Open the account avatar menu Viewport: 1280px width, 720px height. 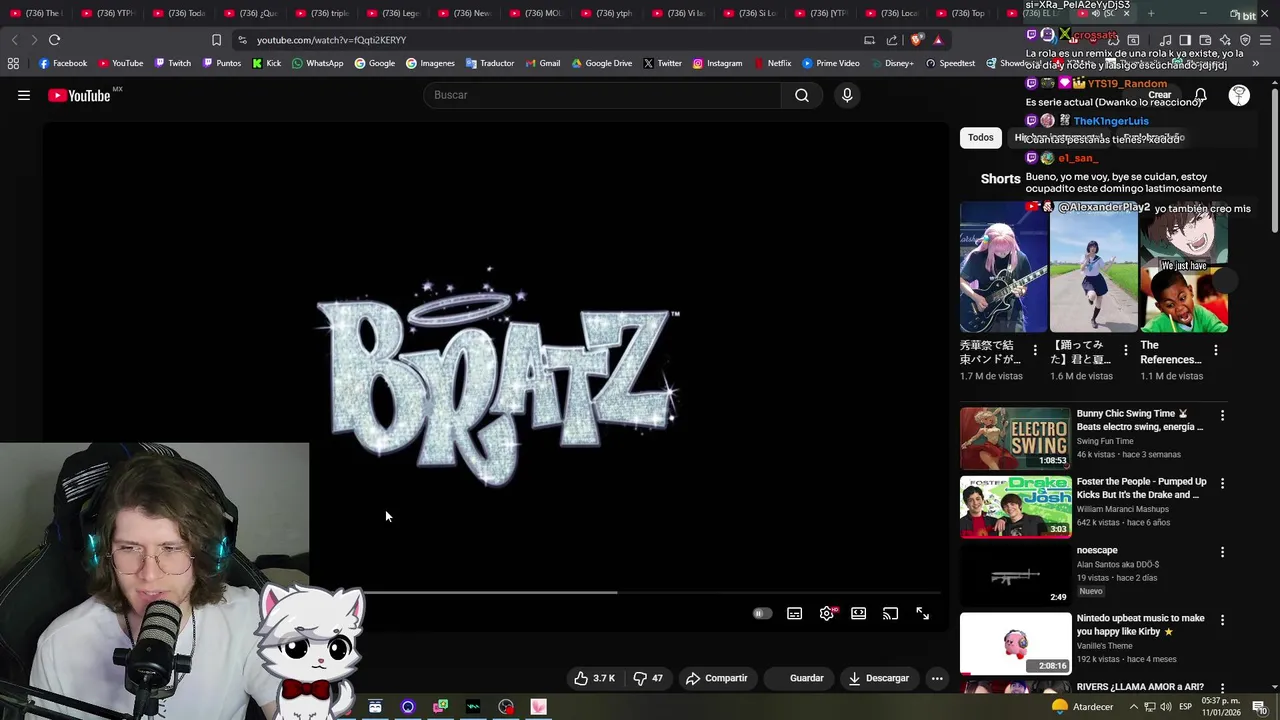[x=1239, y=95]
